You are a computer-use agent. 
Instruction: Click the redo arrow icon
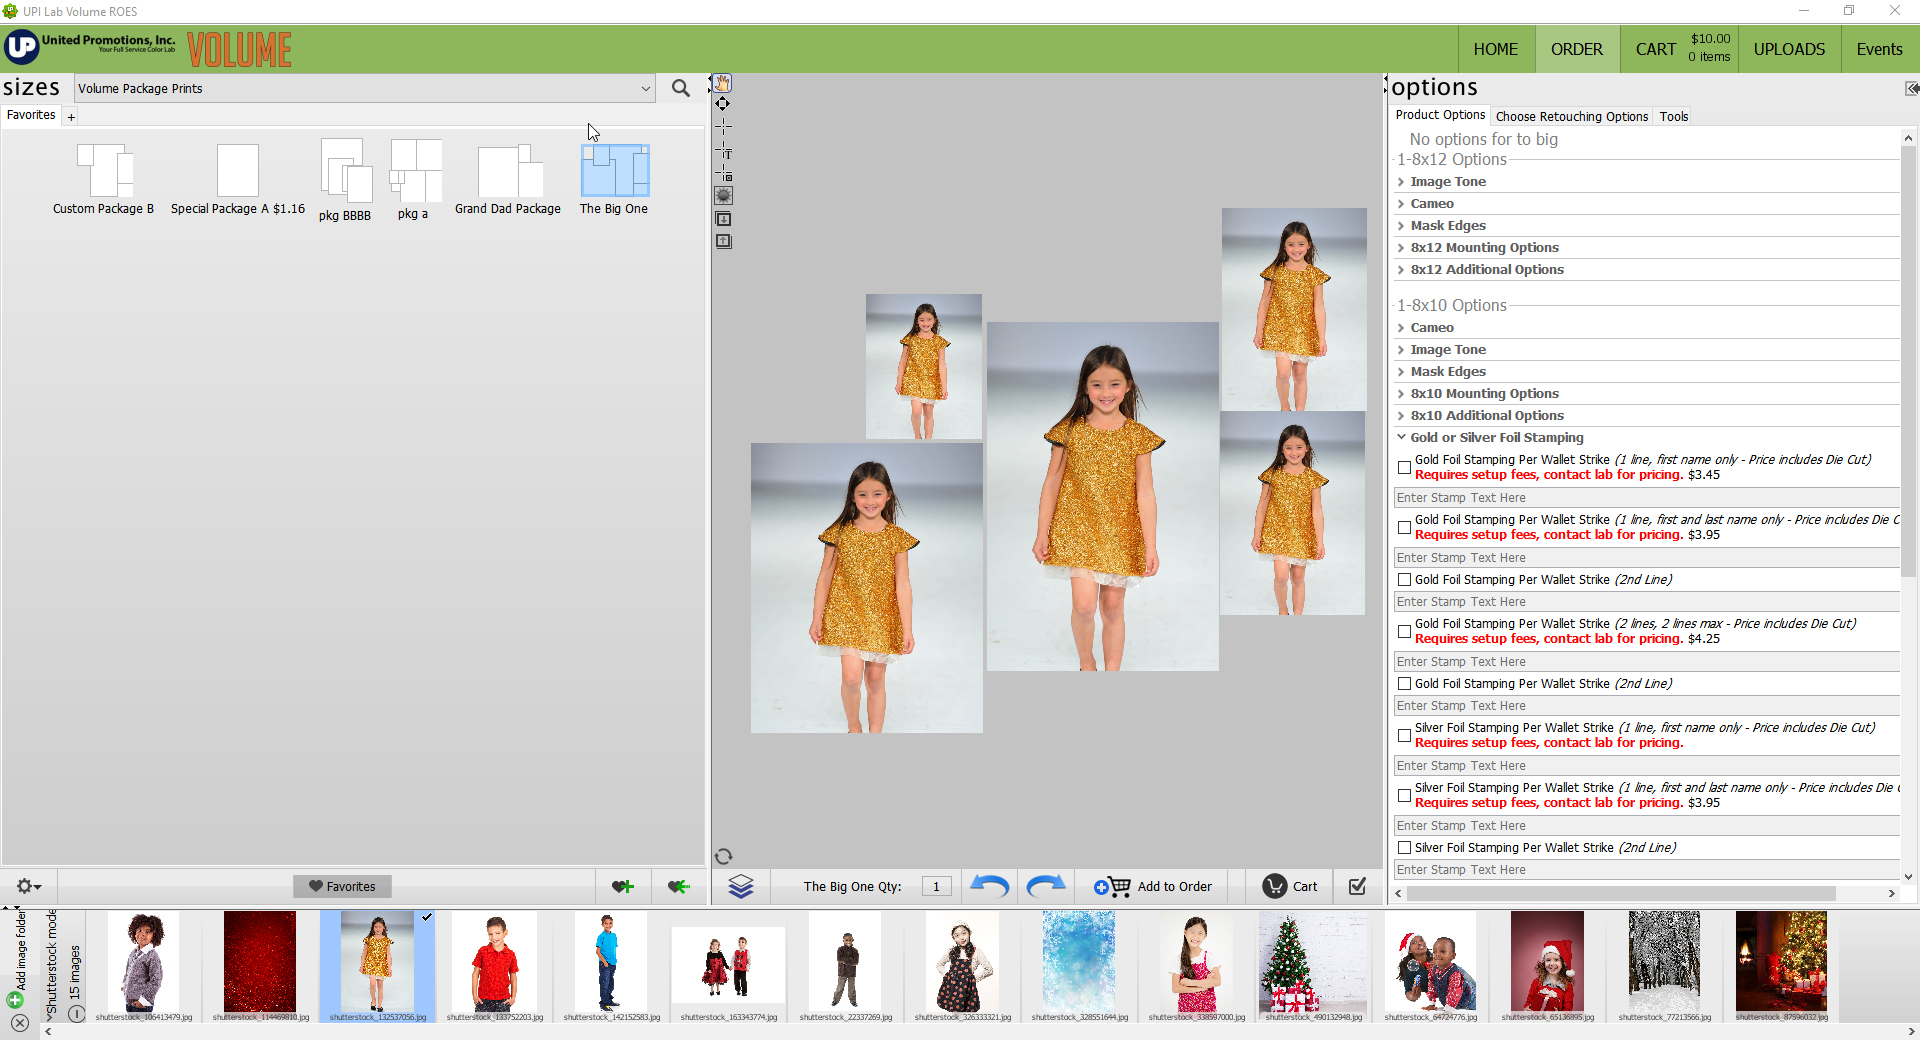[1045, 886]
